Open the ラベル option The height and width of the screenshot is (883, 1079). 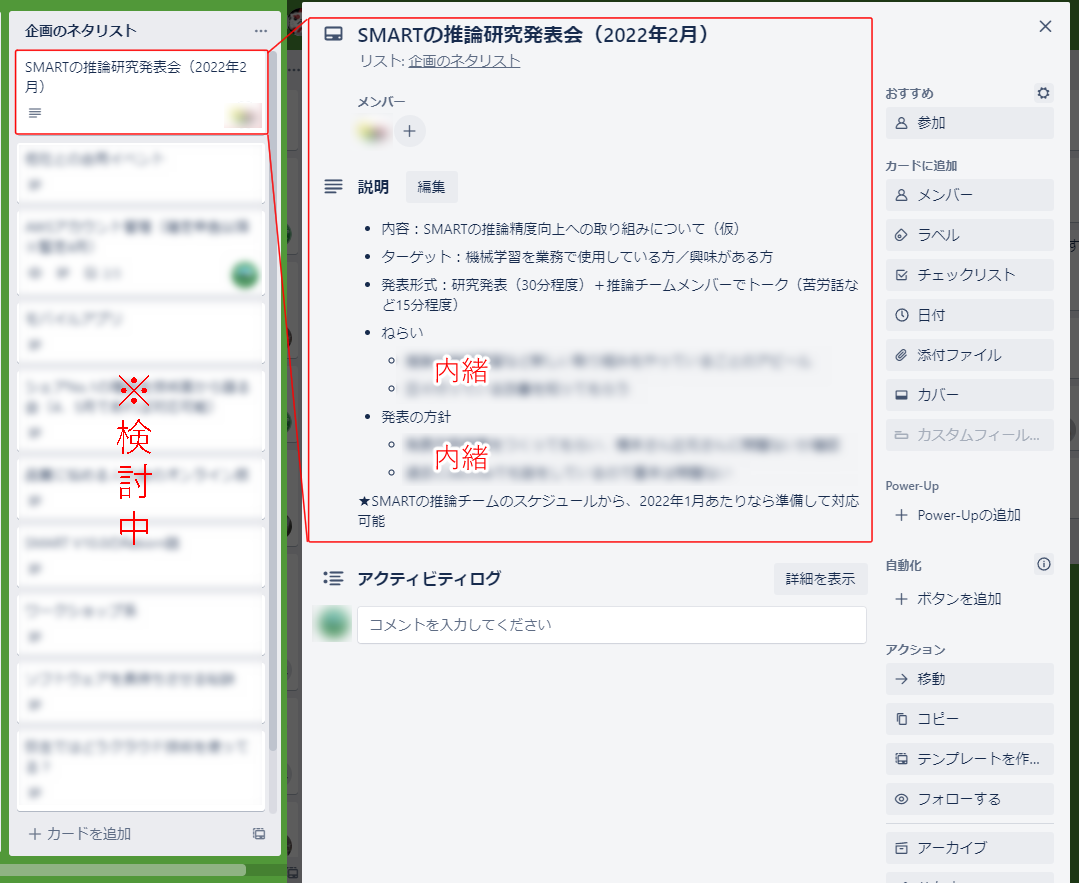click(x=969, y=235)
